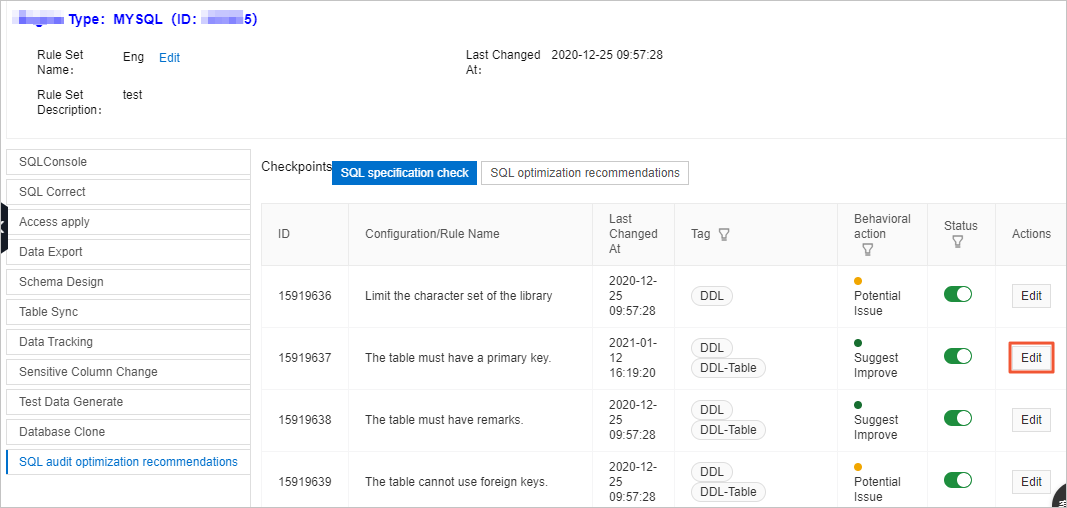
Task: Select 'The table must have remarks.'
Action: click(x=444, y=420)
